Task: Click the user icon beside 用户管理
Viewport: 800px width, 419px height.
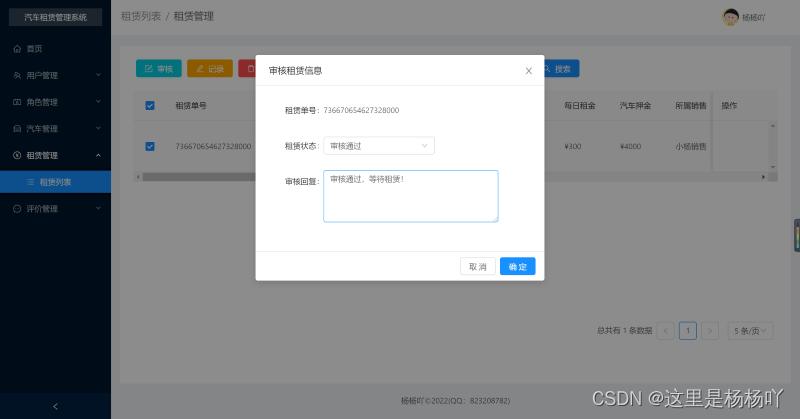Action: point(17,75)
